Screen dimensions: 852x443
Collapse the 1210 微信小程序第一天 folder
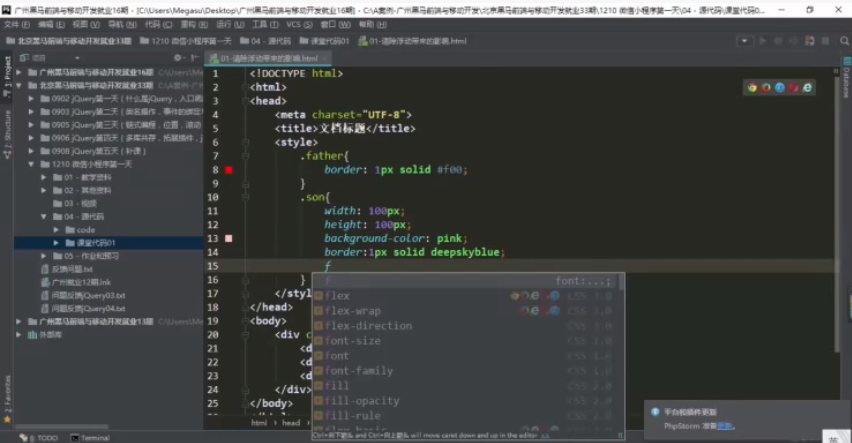pos(32,164)
